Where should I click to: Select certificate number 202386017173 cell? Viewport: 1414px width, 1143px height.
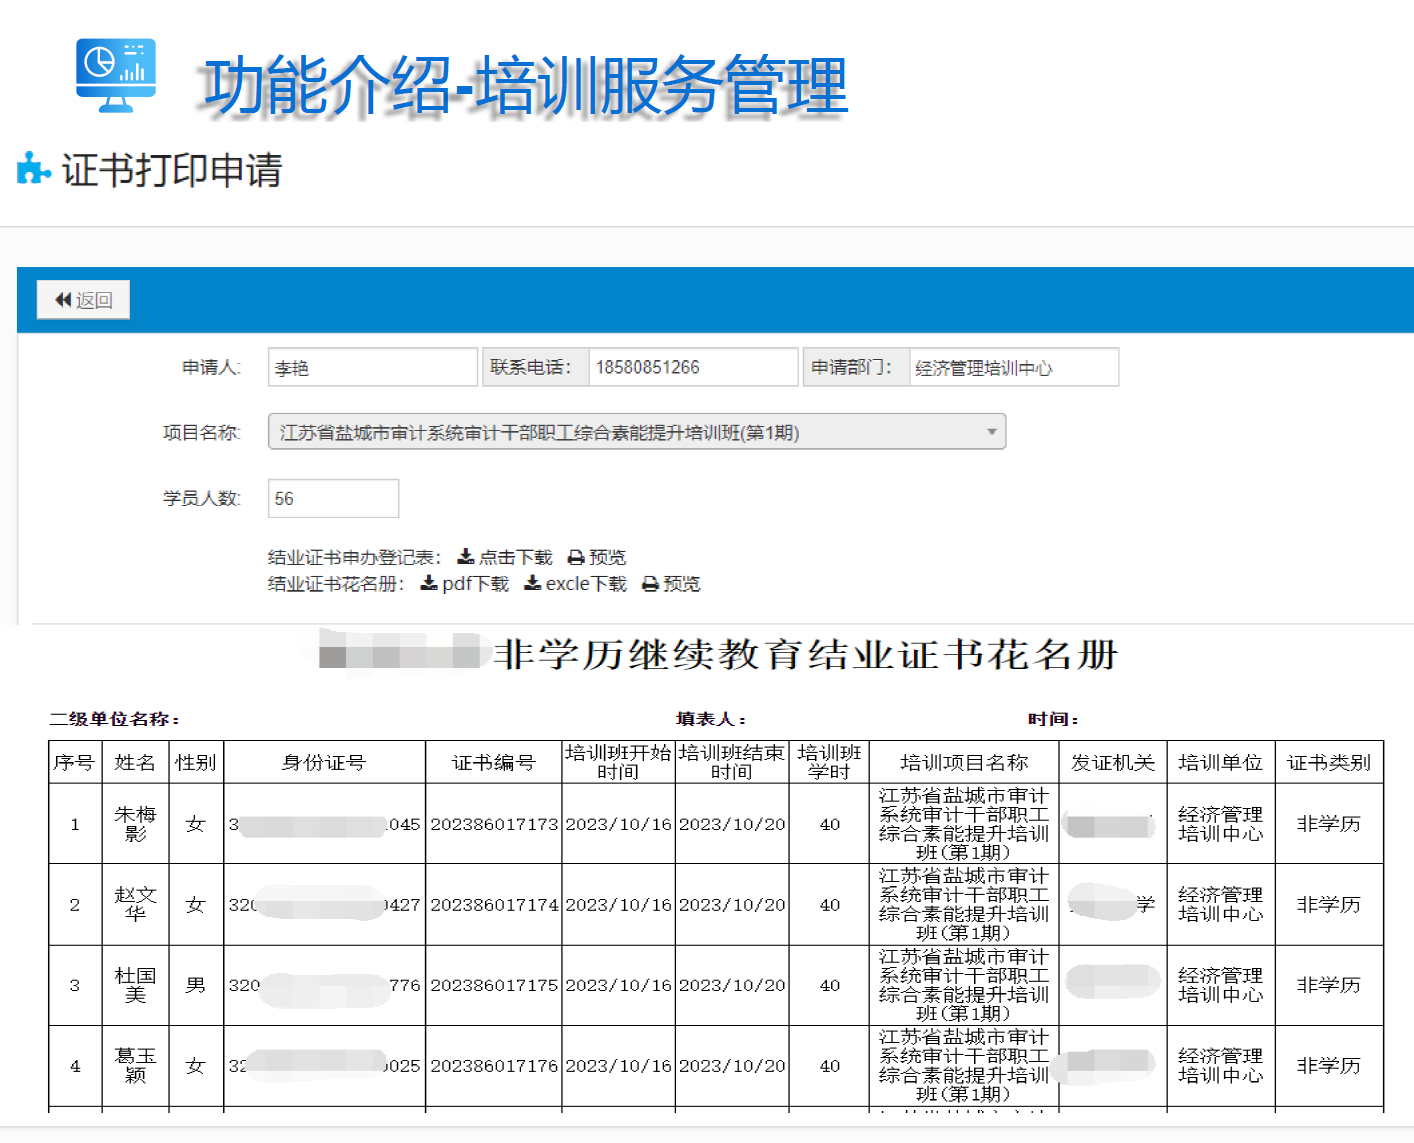click(493, 824)
